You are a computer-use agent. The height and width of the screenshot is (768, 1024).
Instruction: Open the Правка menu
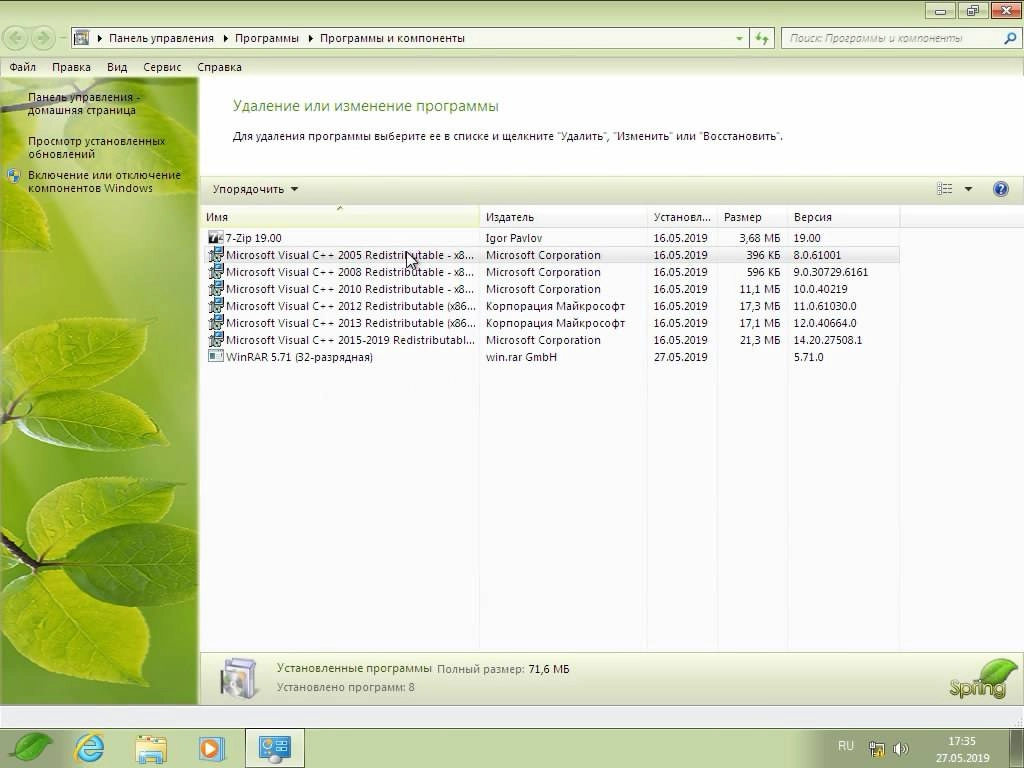pos(71,67)
